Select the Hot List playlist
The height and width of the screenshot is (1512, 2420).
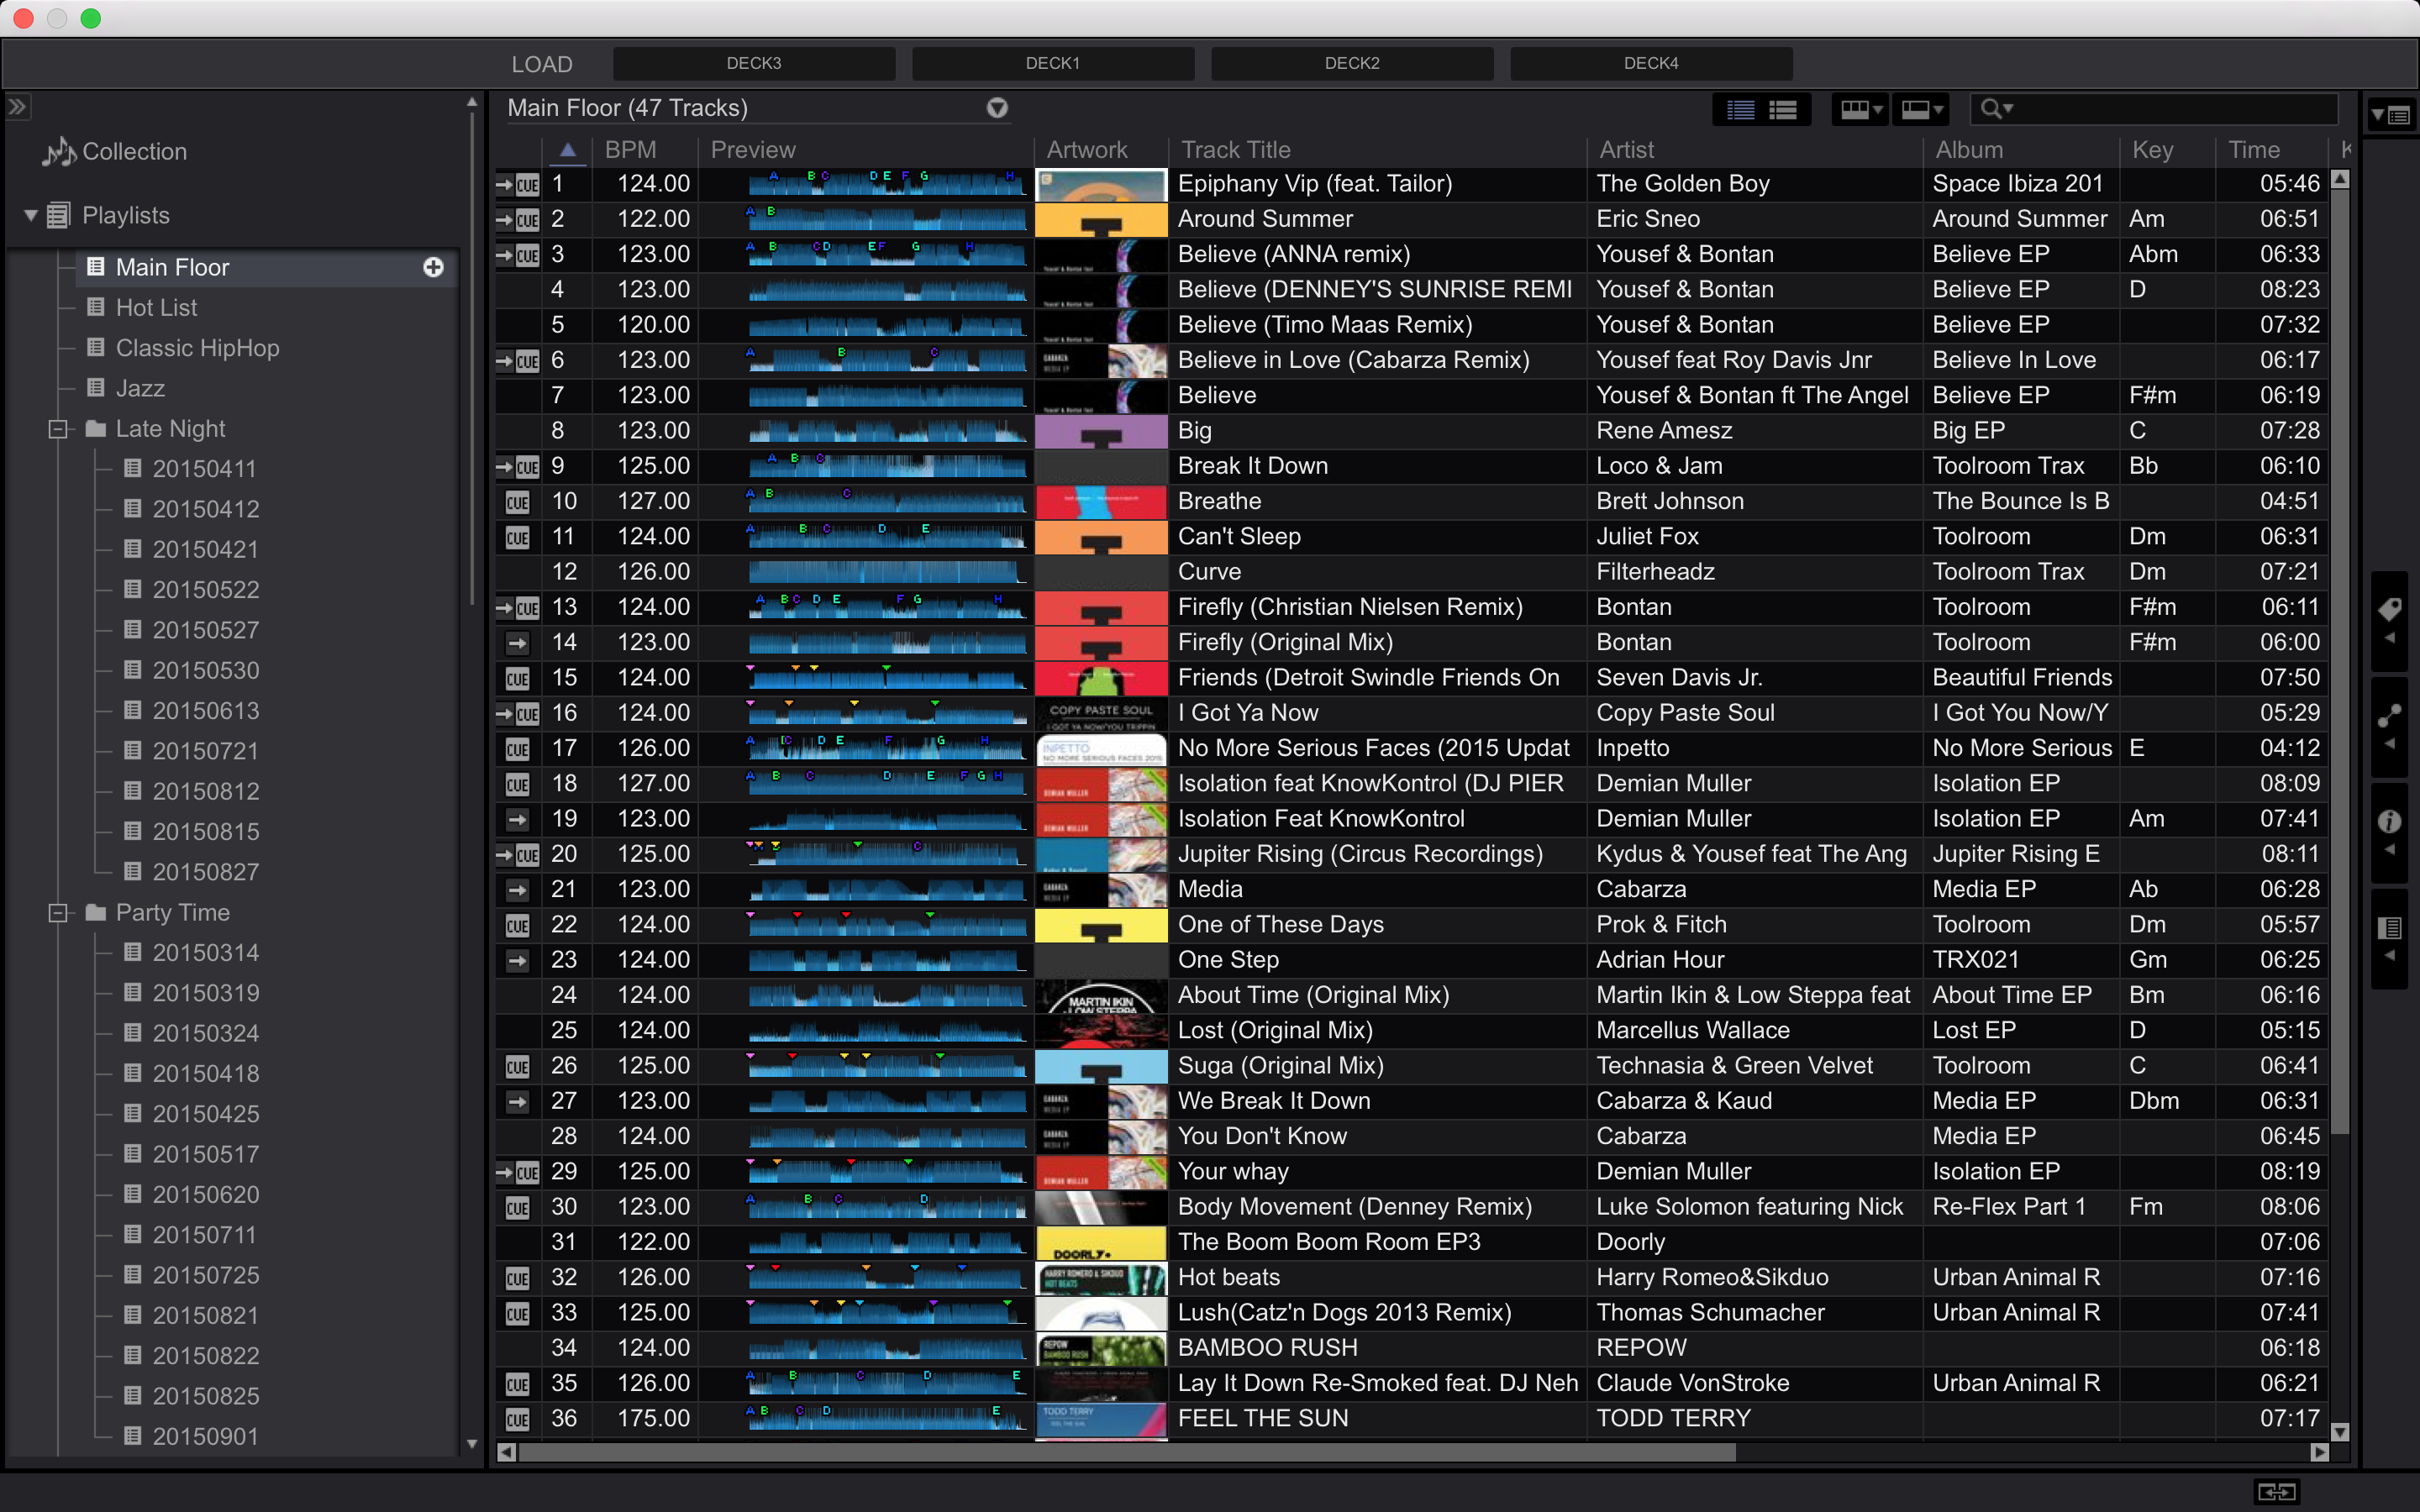tap(156, 308)
